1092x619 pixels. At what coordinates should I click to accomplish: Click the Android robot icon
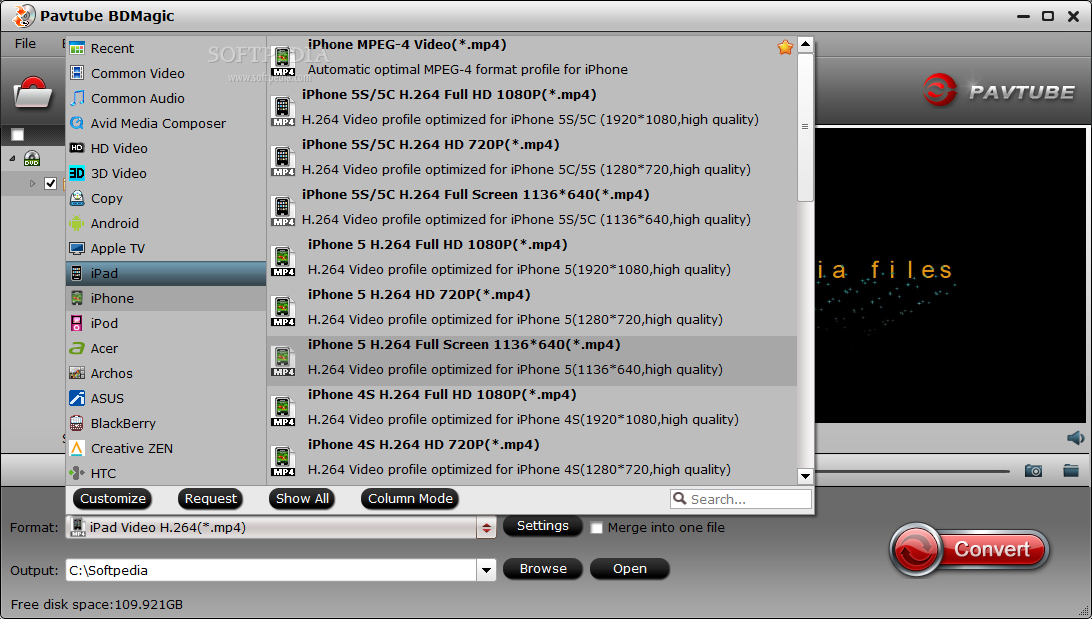tap(77, 224)
